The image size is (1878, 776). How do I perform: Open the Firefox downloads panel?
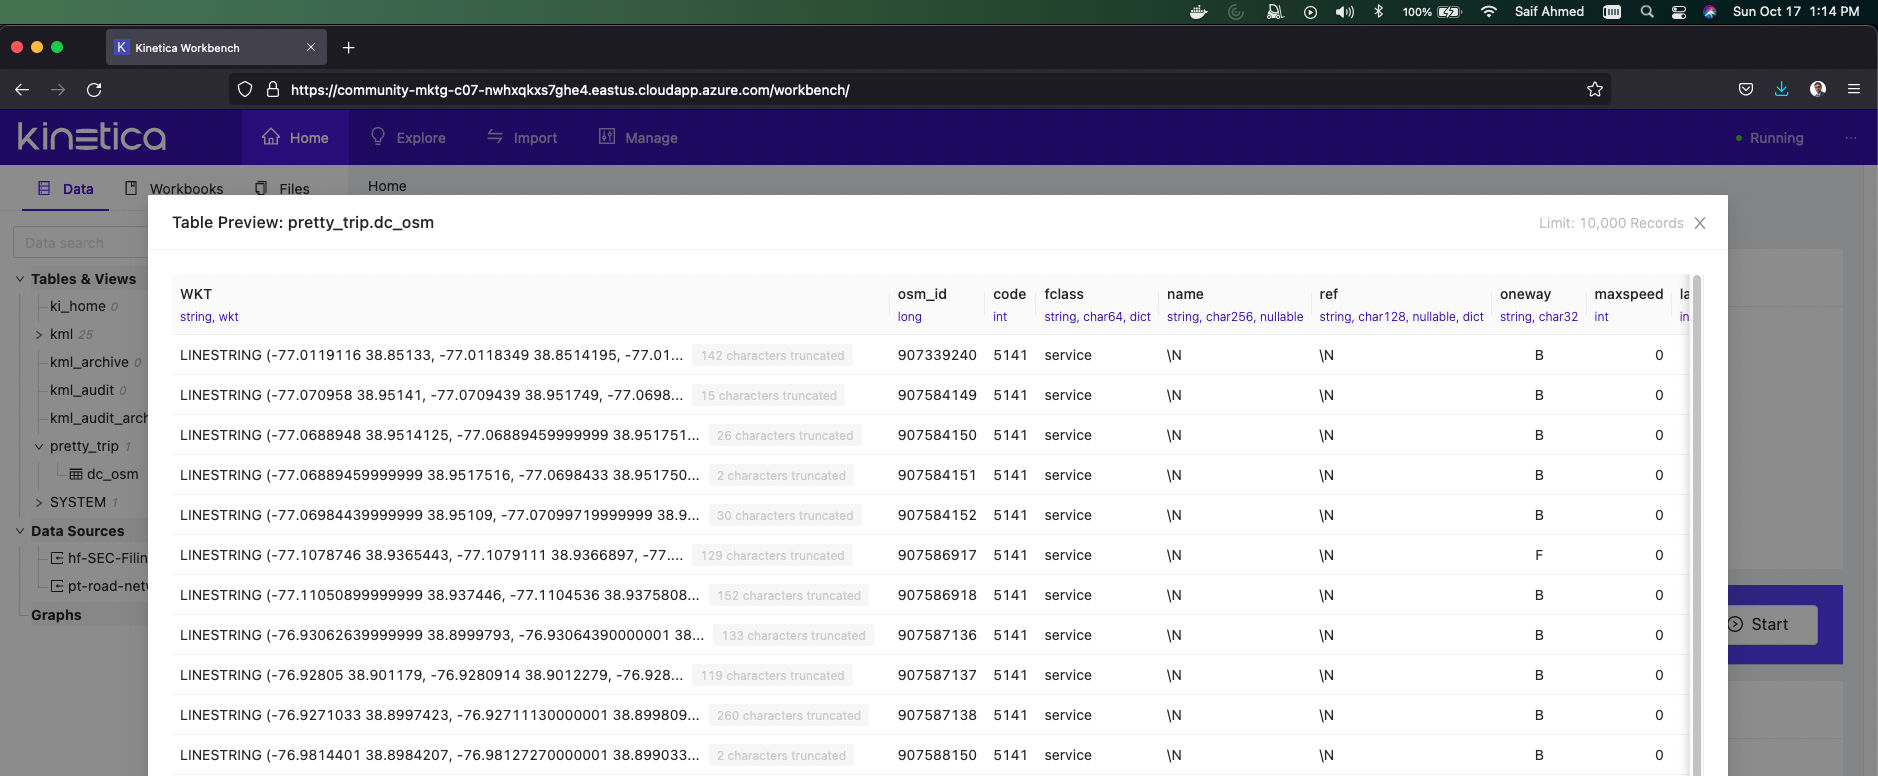coord(1781,90)
